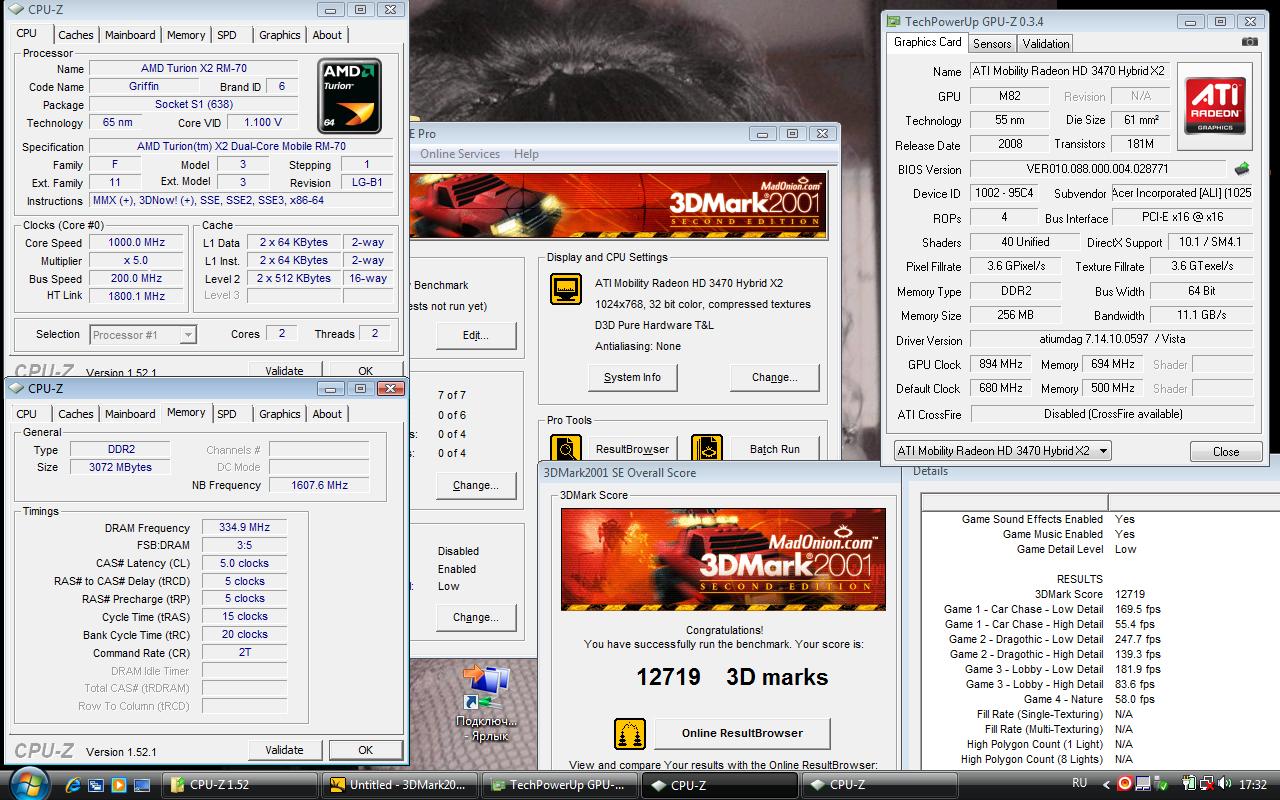Image resolution: width=1280 pixels, height=800 pixels.
Task: Click the TechPowerUp GPU taskbar button
Action: 558,785
